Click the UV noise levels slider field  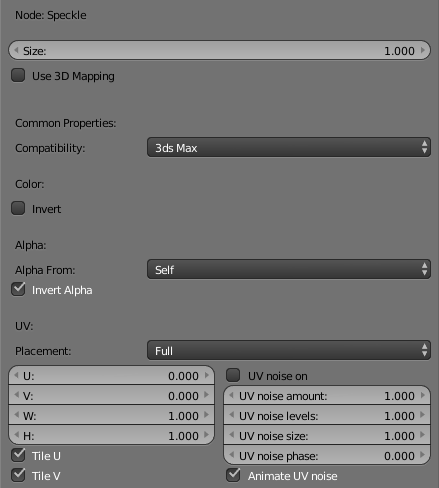coord(327,415)
